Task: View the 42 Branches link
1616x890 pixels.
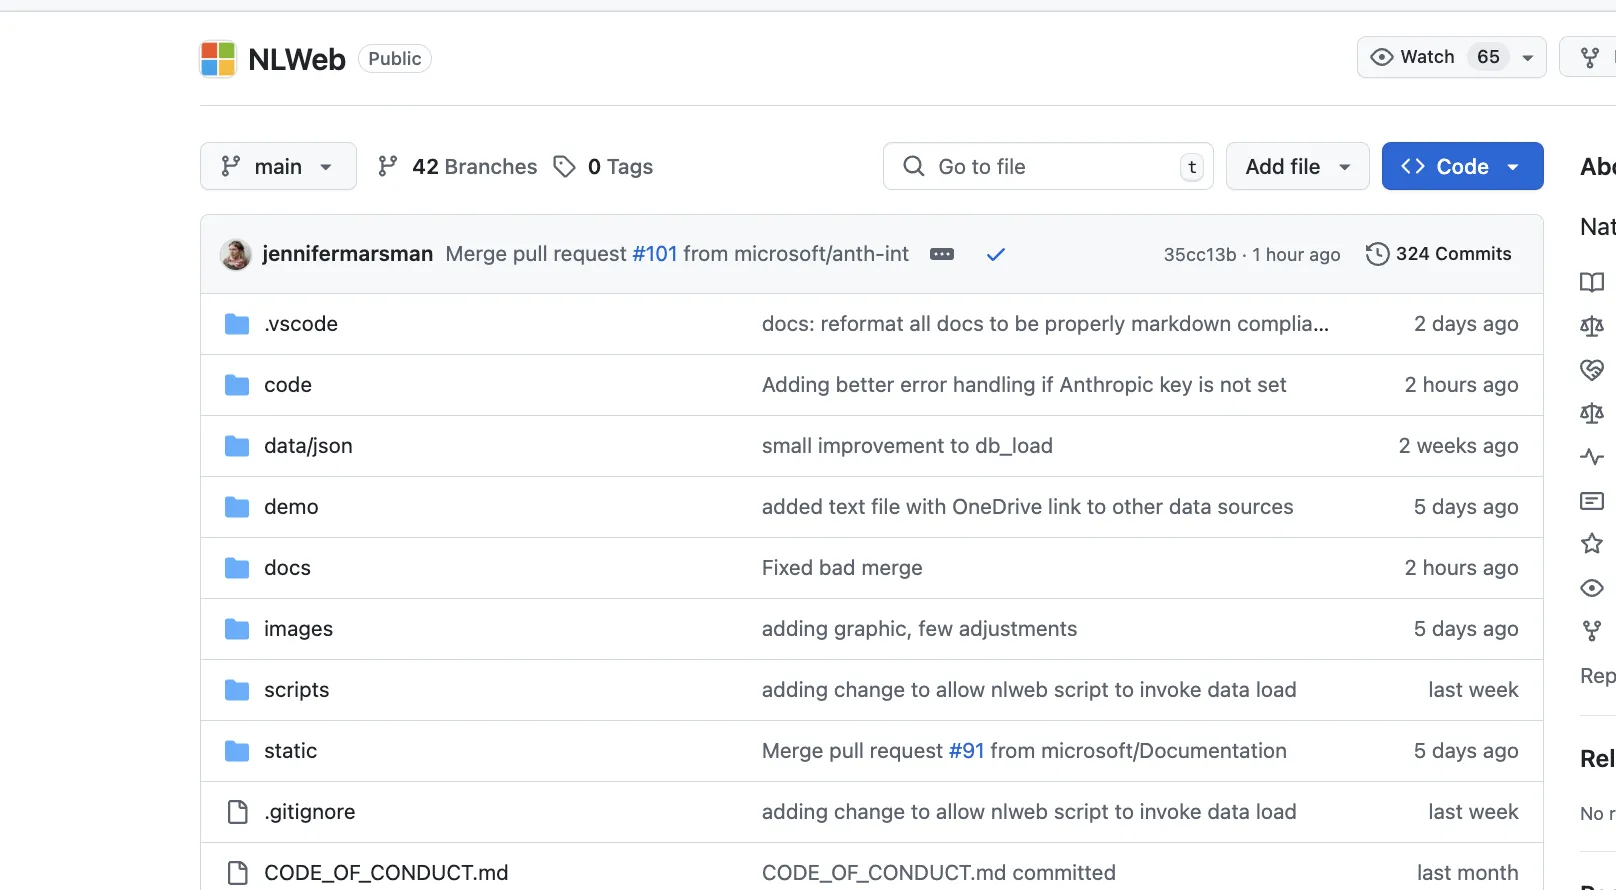Action: [x=457, y=166]
